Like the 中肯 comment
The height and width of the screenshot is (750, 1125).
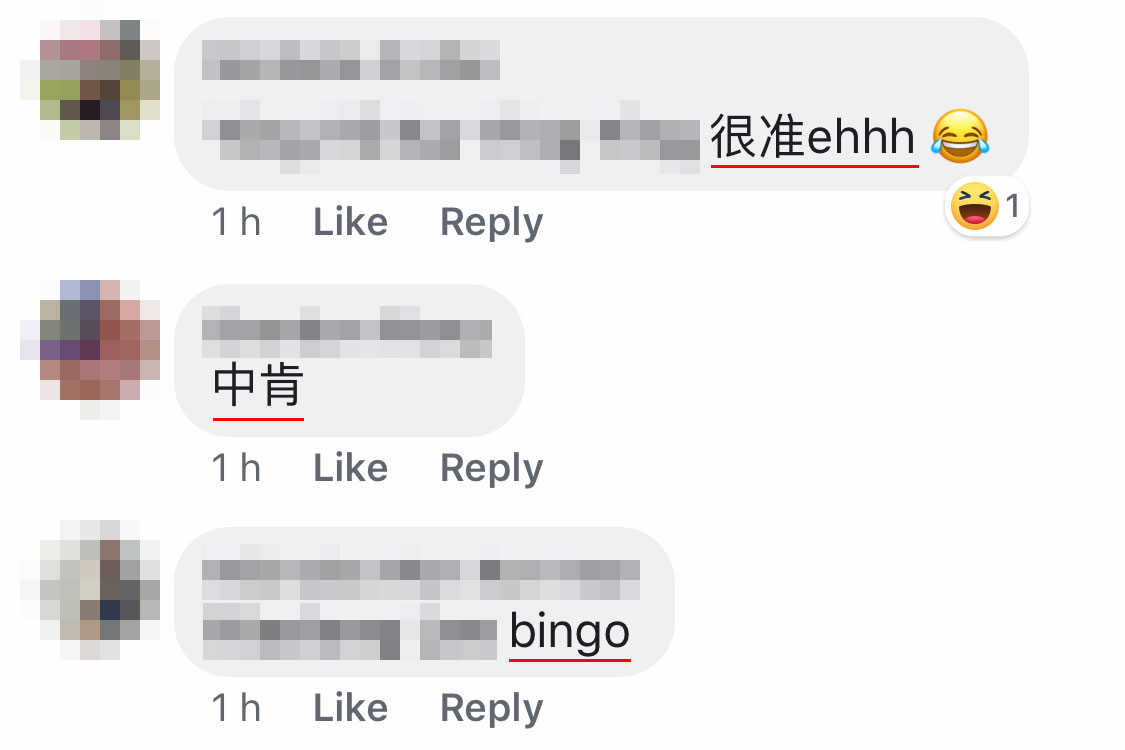[x=350, y=468]
